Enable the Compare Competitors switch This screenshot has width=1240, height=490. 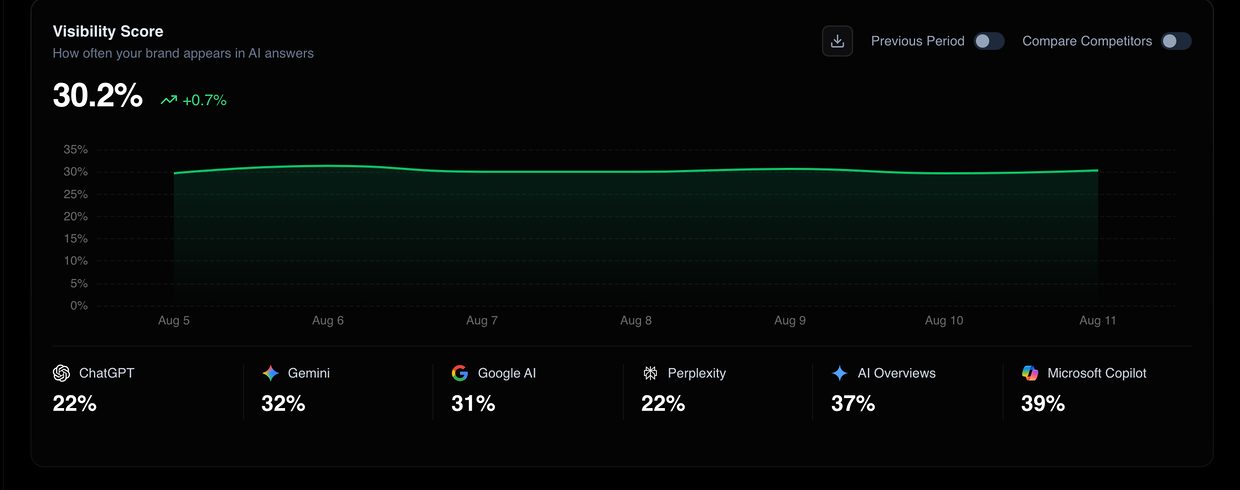pos(1176,41)
